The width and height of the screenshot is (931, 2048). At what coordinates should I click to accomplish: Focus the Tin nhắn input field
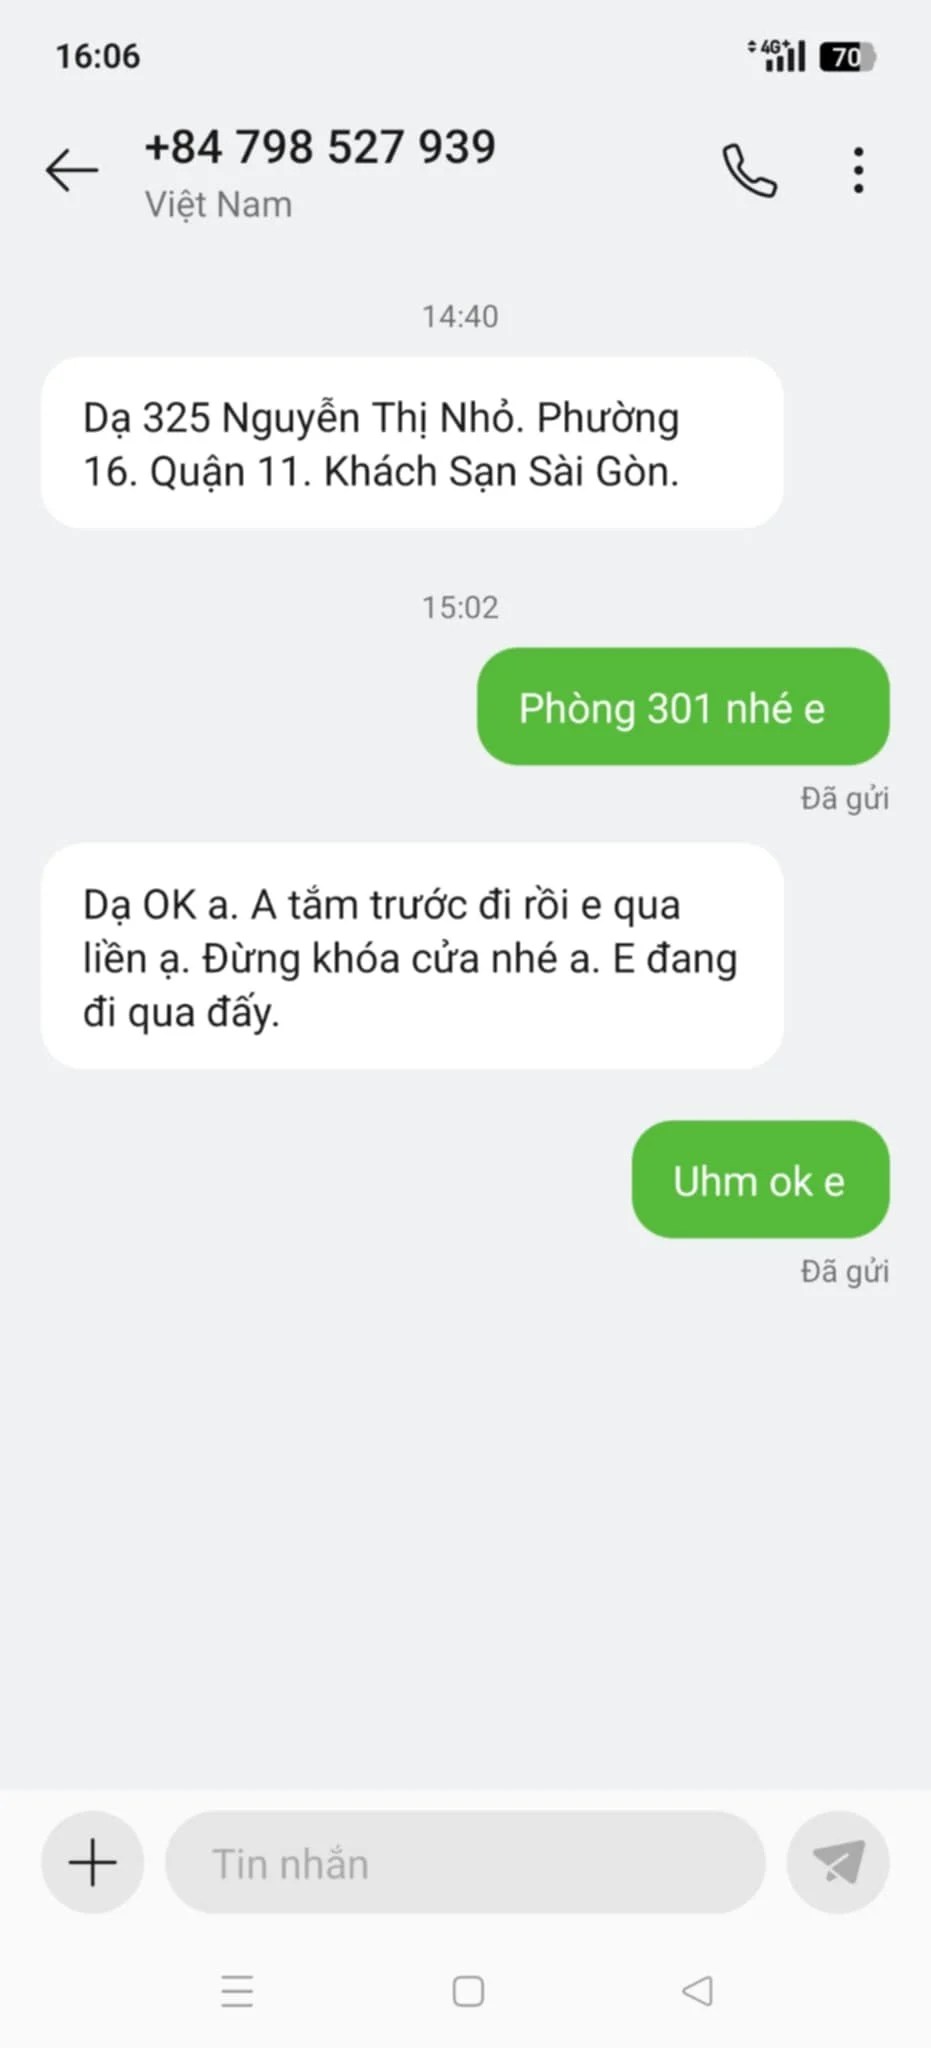point(465,1862)
